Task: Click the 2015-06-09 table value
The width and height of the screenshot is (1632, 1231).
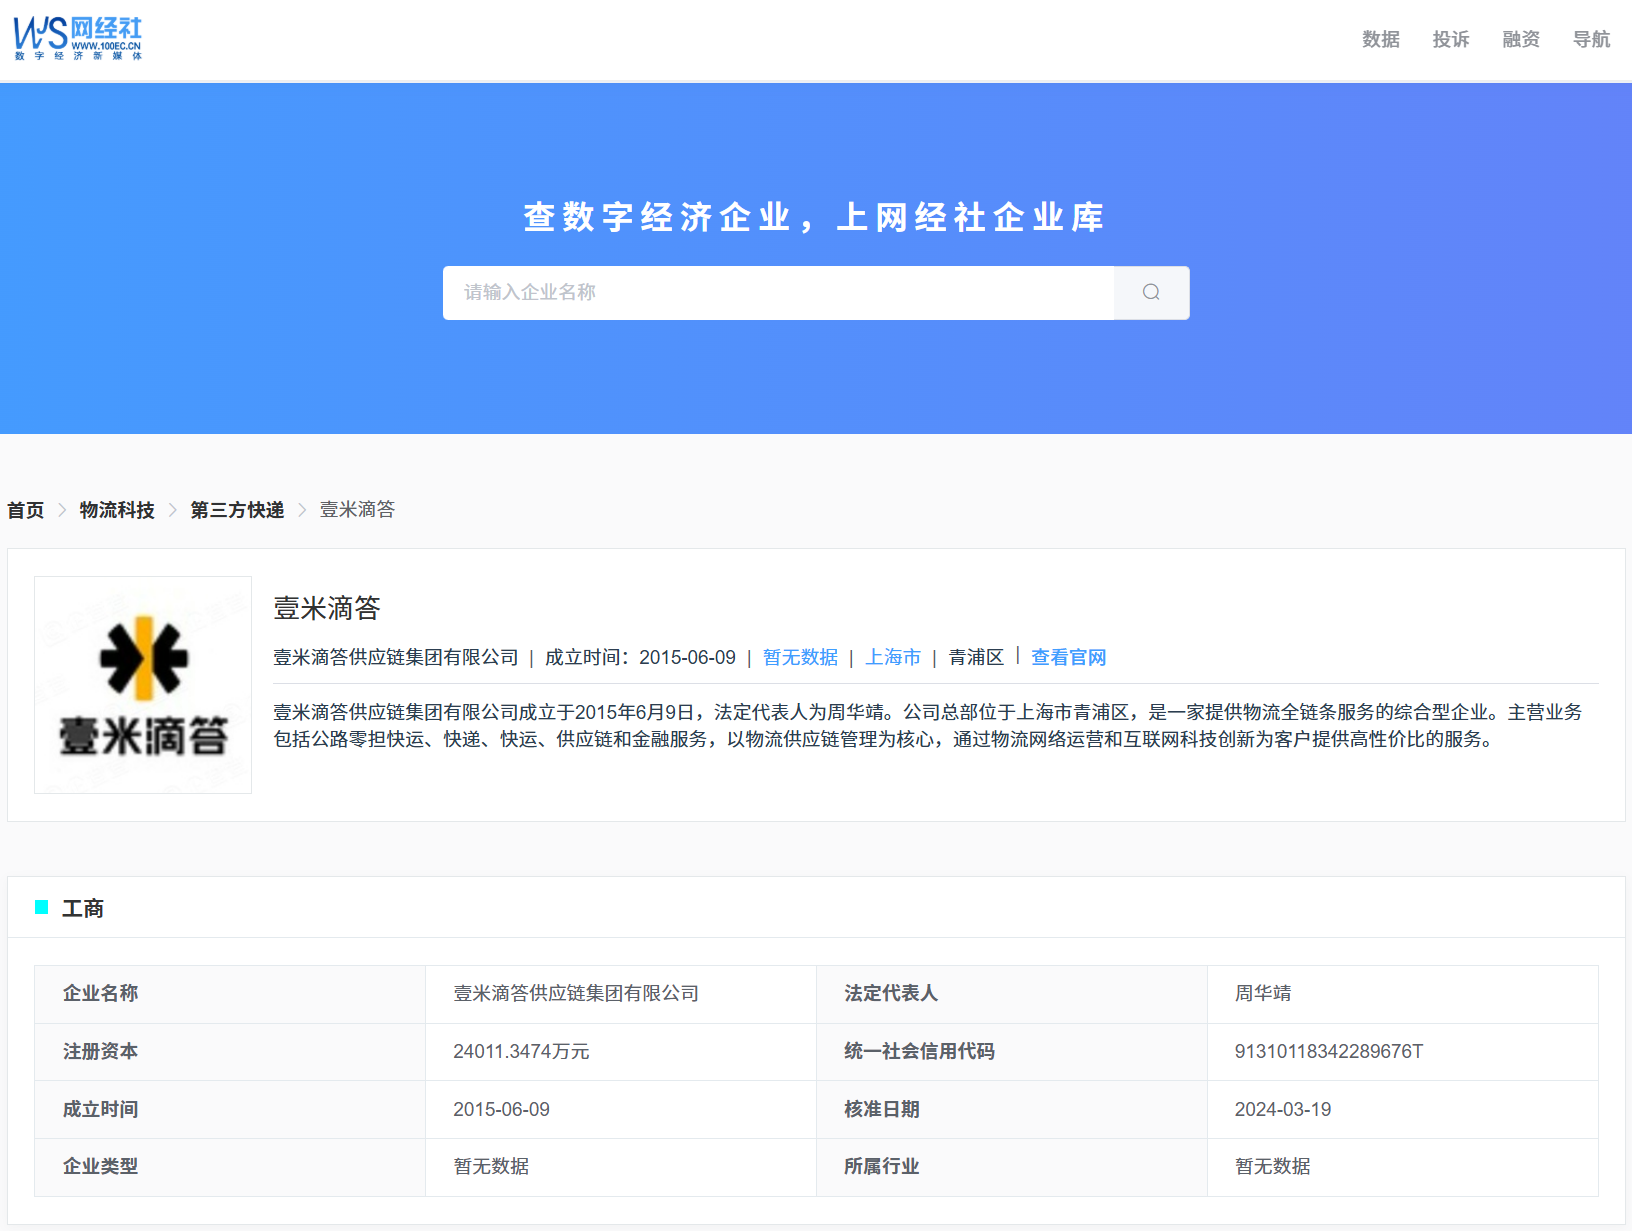Action: (x=501, y=1109)
